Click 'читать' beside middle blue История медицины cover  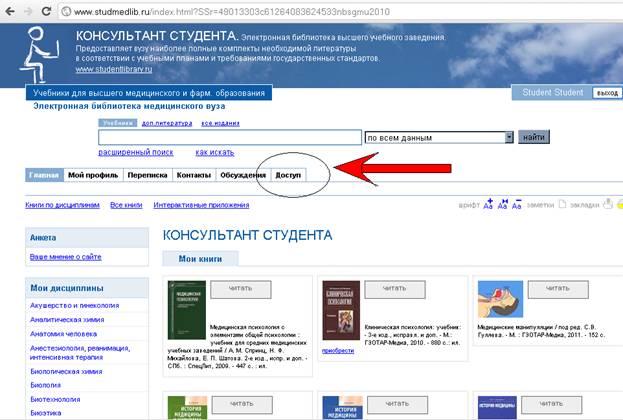[397, 405]
